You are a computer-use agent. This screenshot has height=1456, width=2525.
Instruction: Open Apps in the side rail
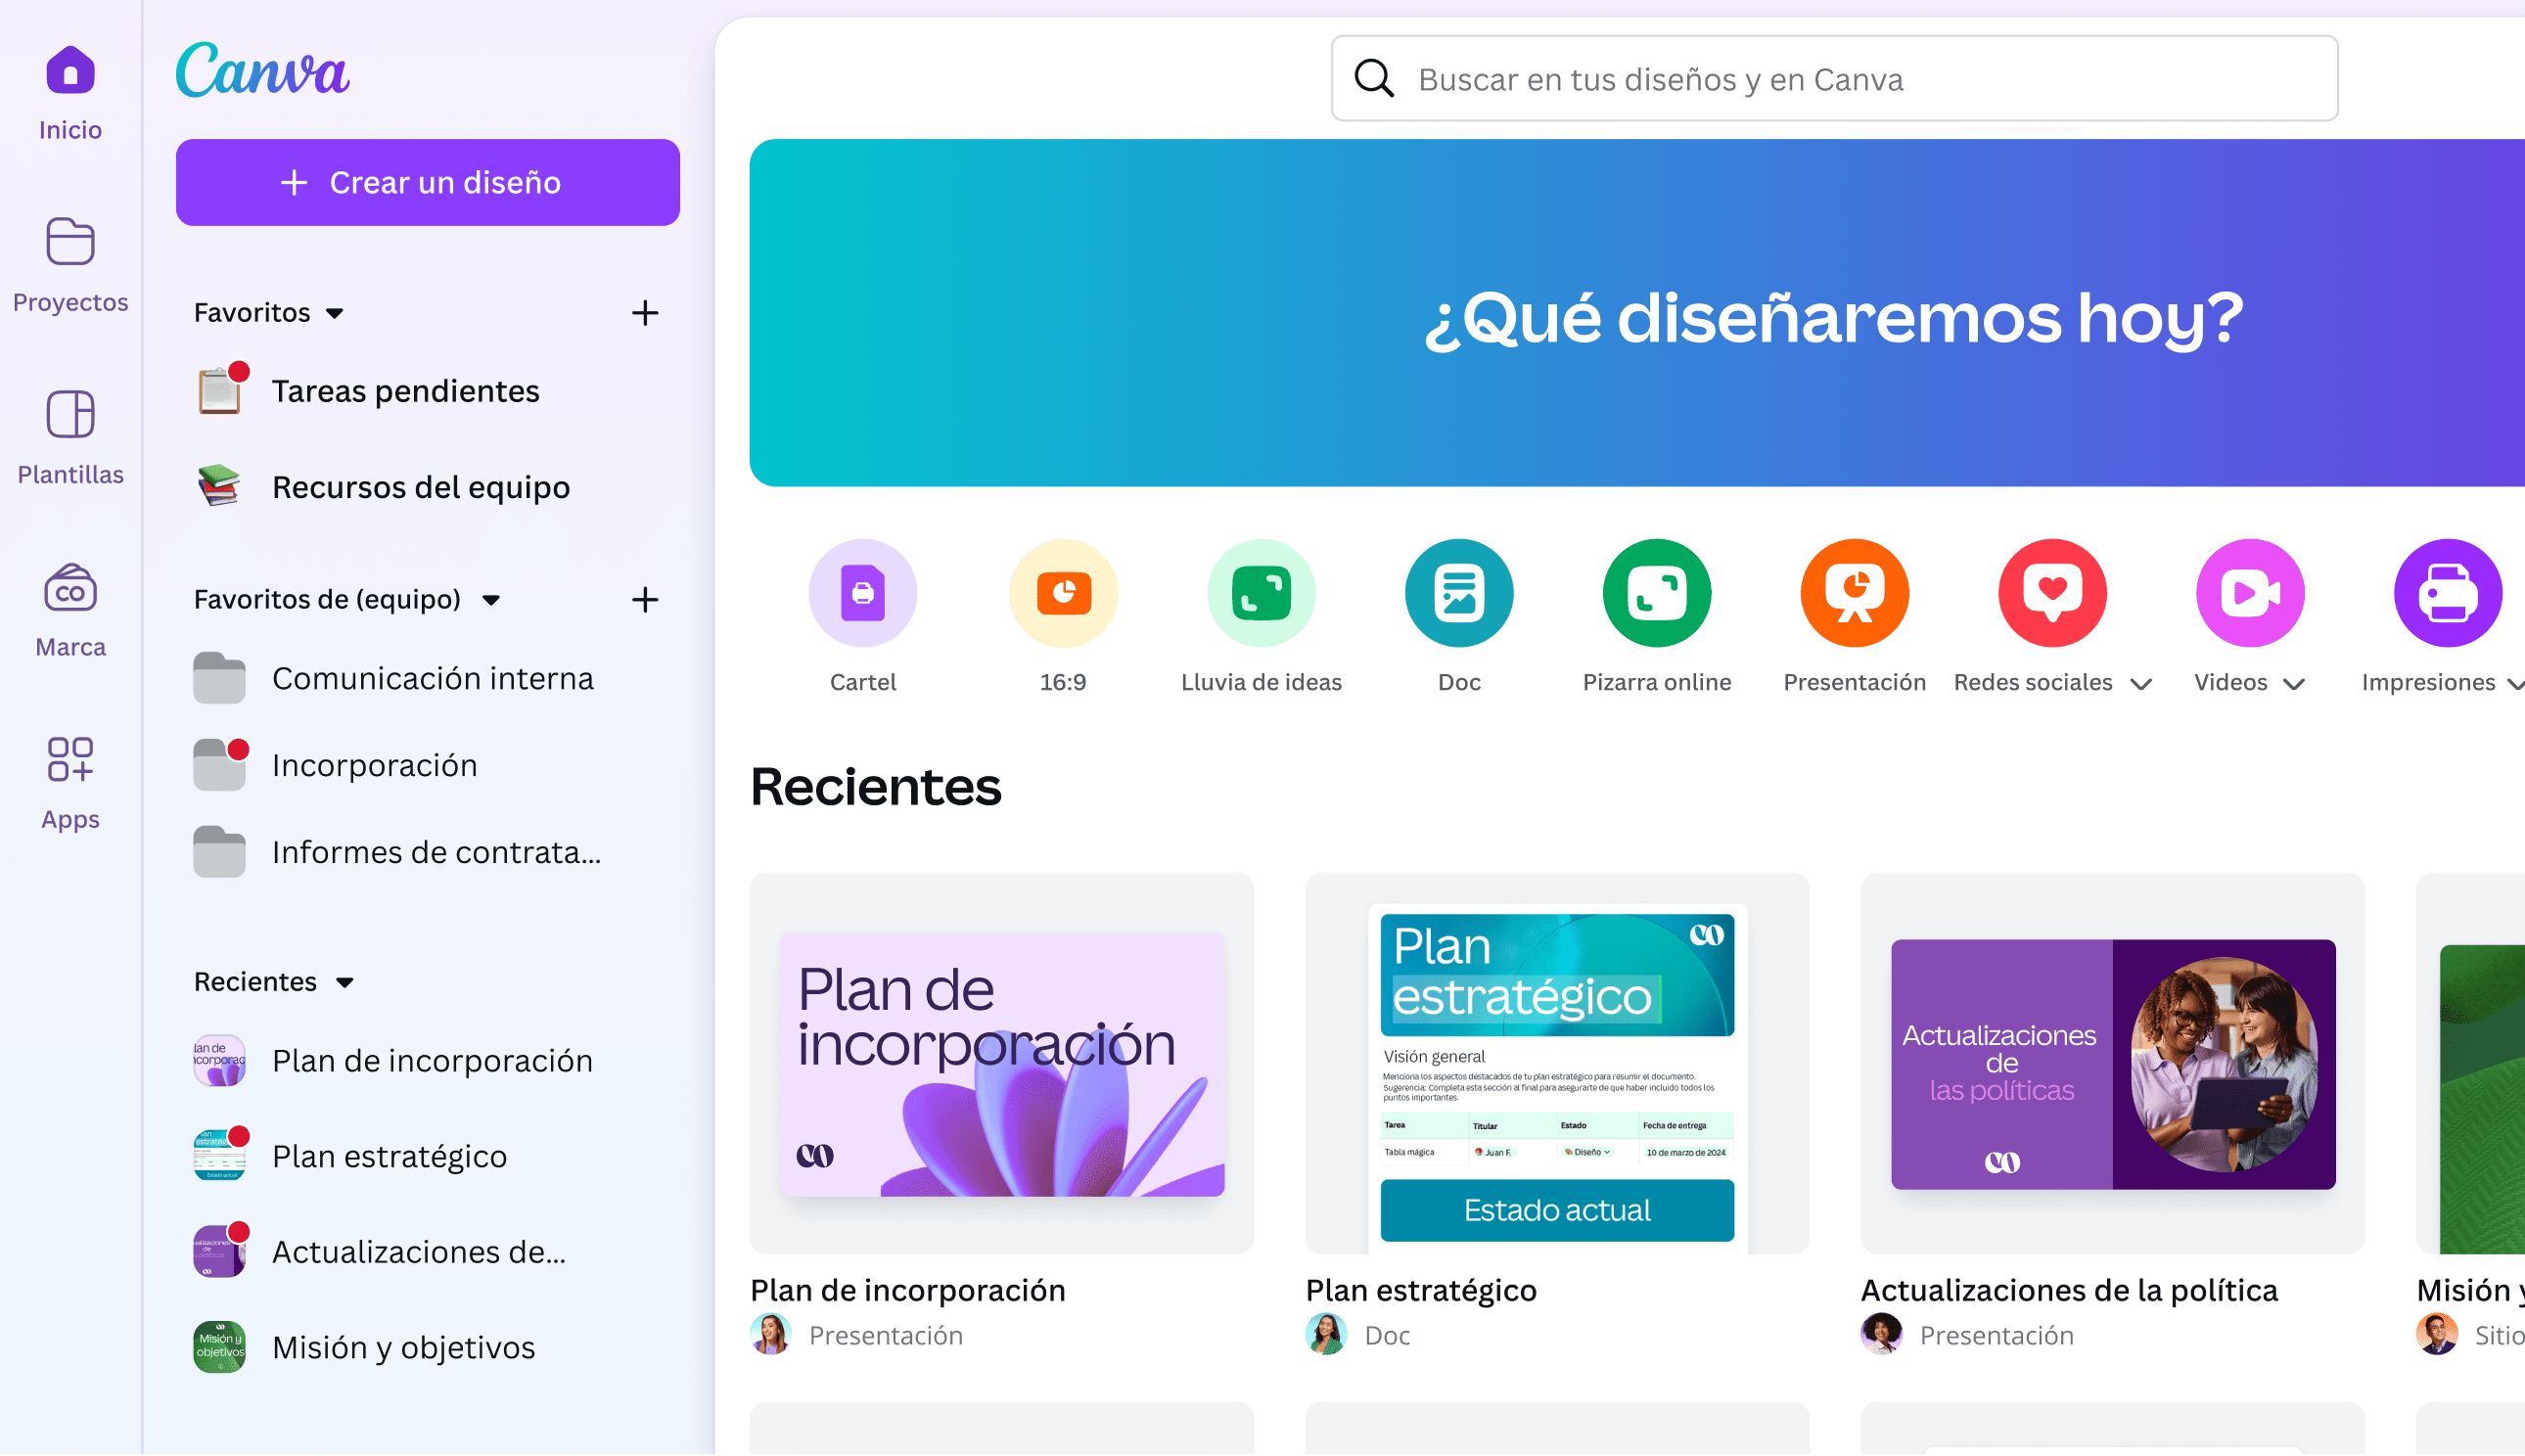coord(70,783)
